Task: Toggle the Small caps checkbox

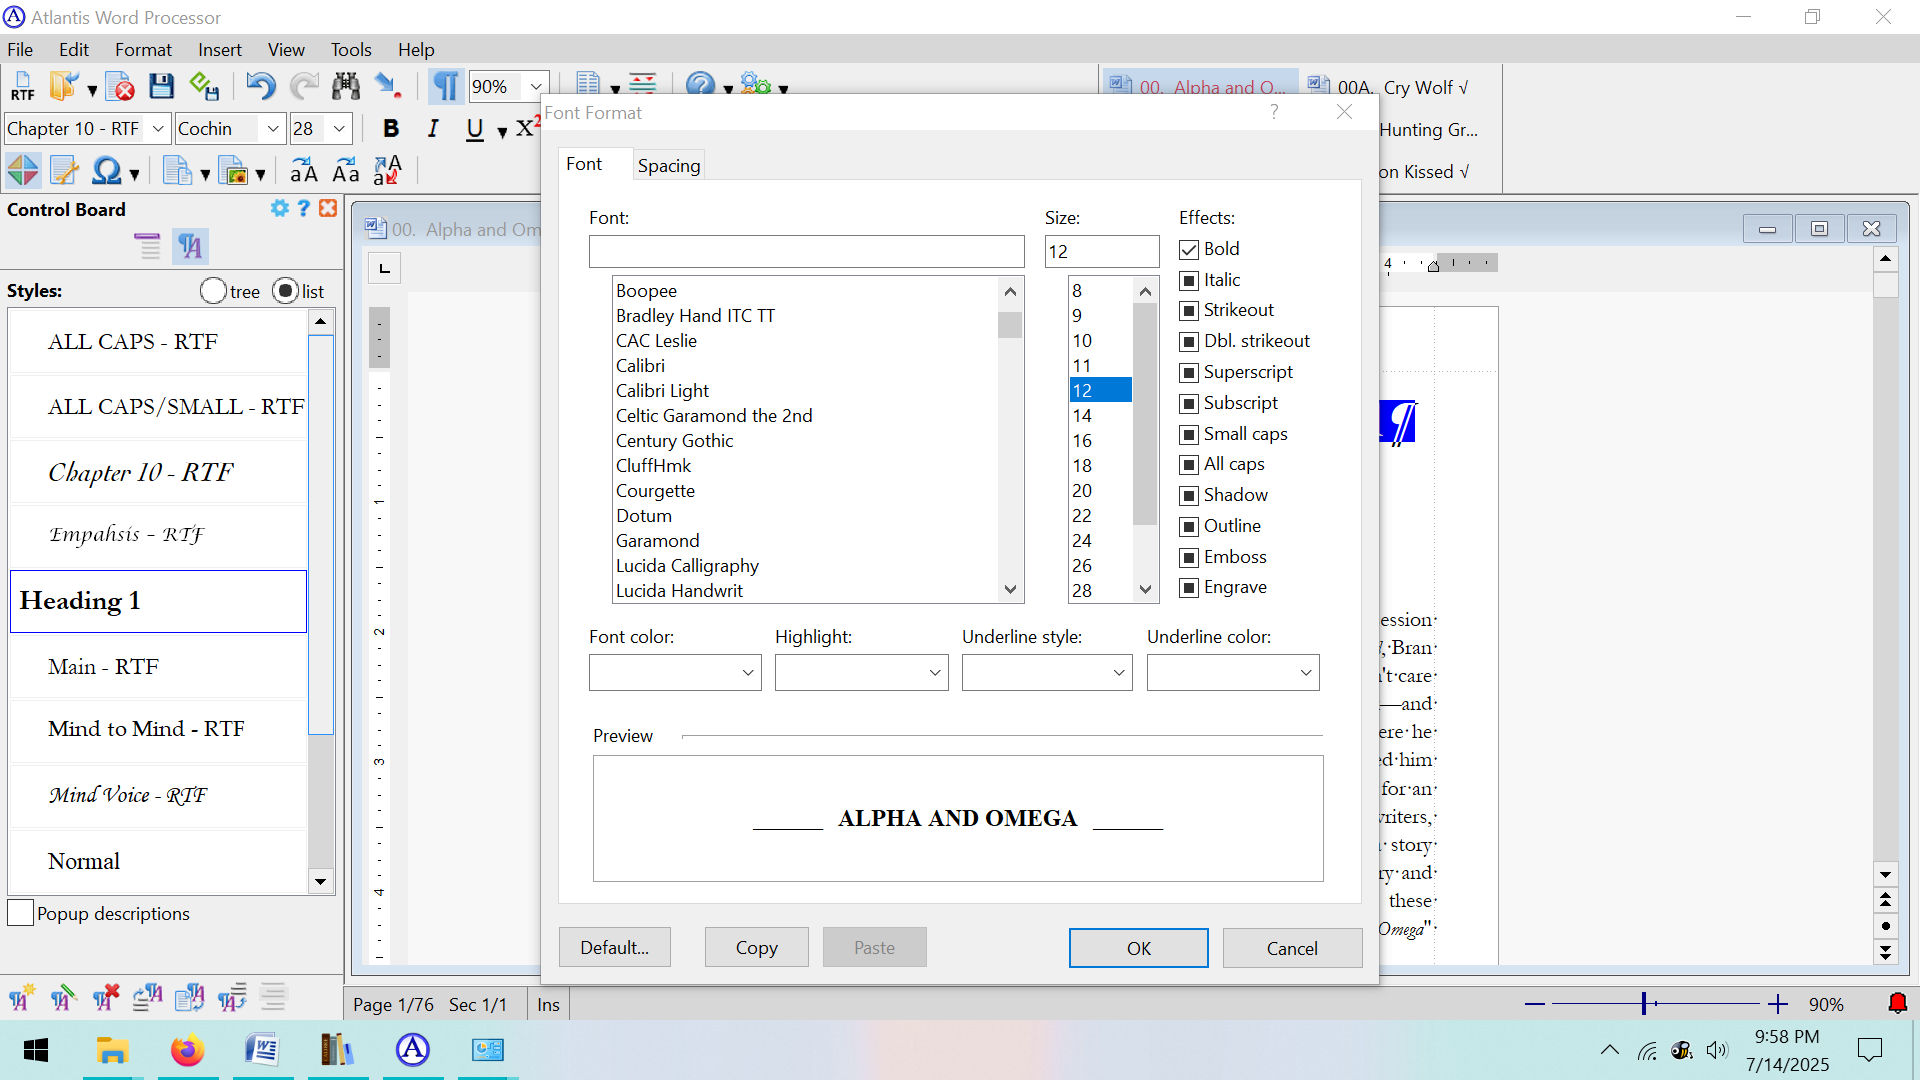Action: point(1189,435)
